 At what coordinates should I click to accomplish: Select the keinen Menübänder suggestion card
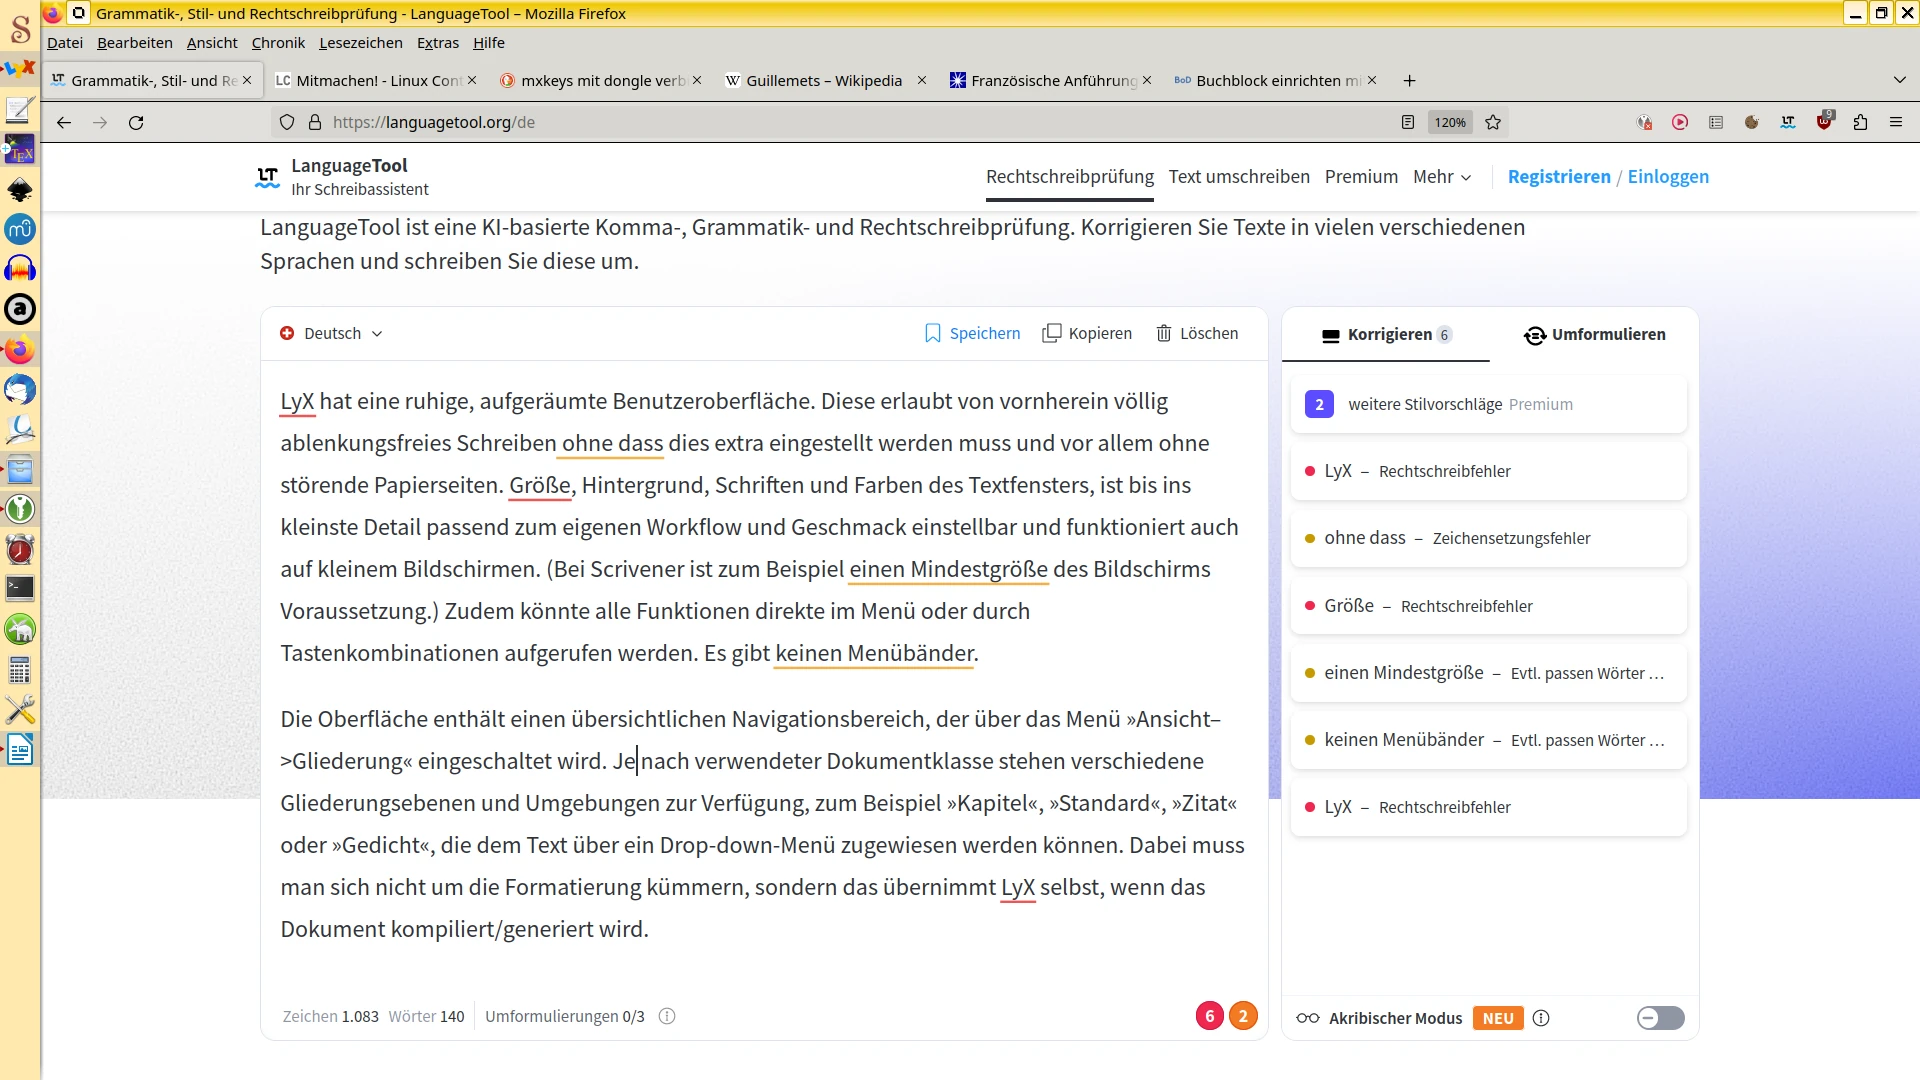click(x=1488, y=740)
